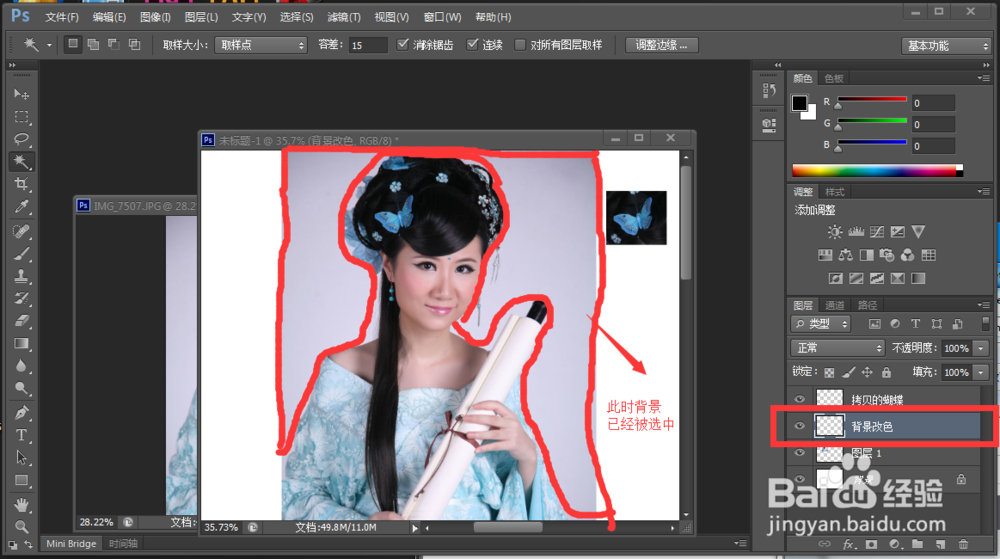Click the red R slider
The image size is (1000, 559).
872,100
